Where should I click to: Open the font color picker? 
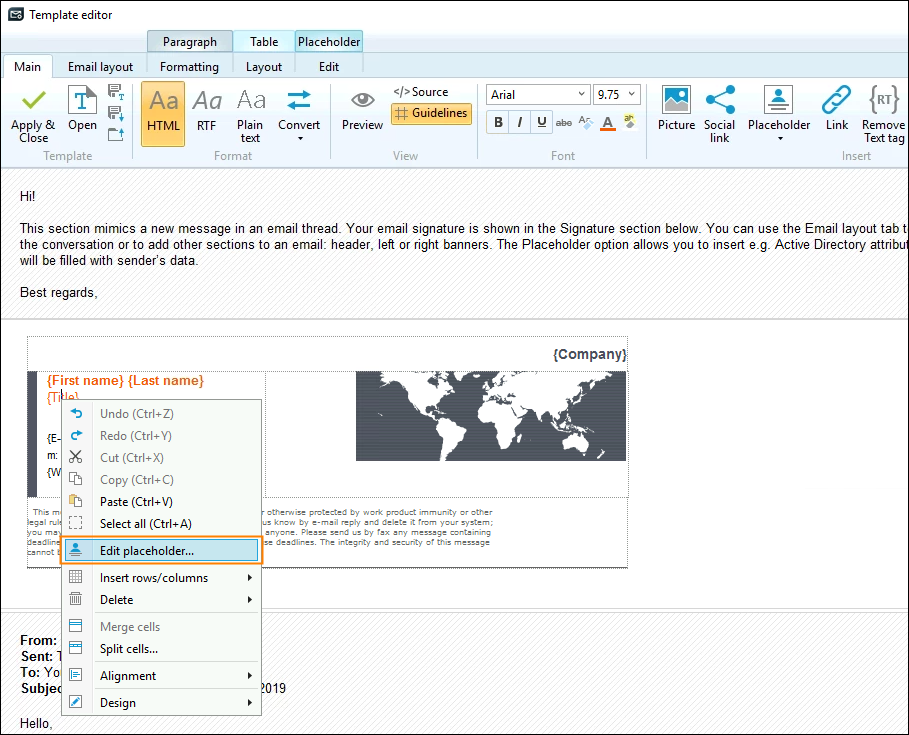(608, 122)
